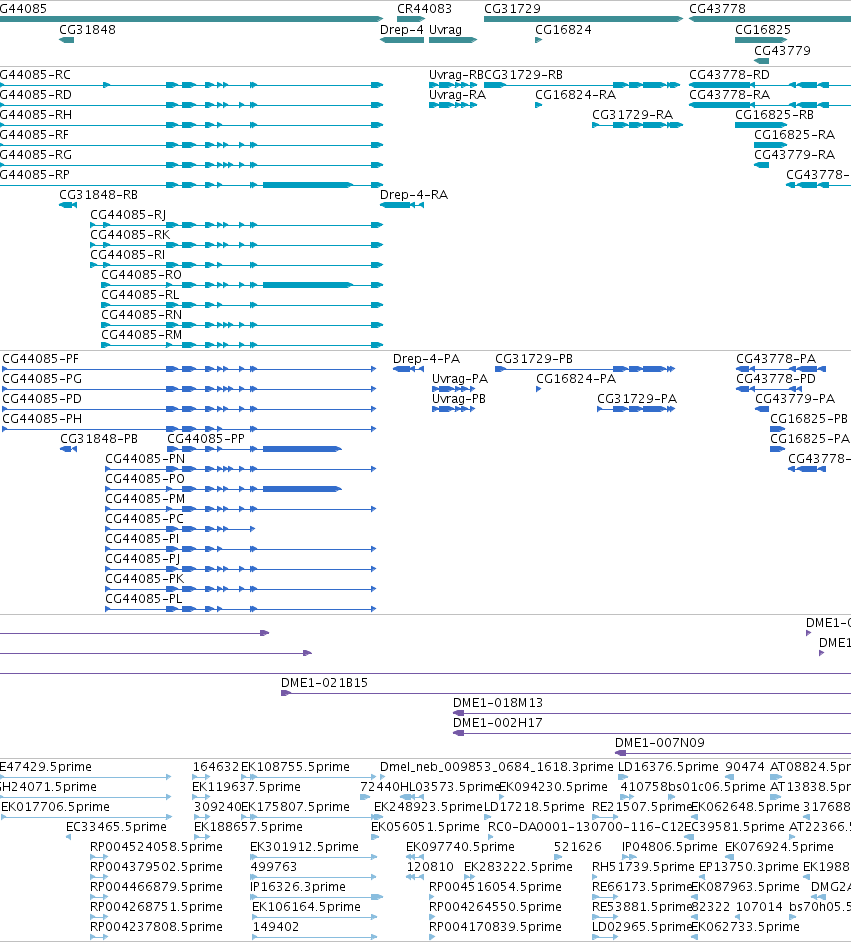Click the RP004170839.5prime EST label
The width and height of the screenshot is (851, 942).
(x=495, y=926)
